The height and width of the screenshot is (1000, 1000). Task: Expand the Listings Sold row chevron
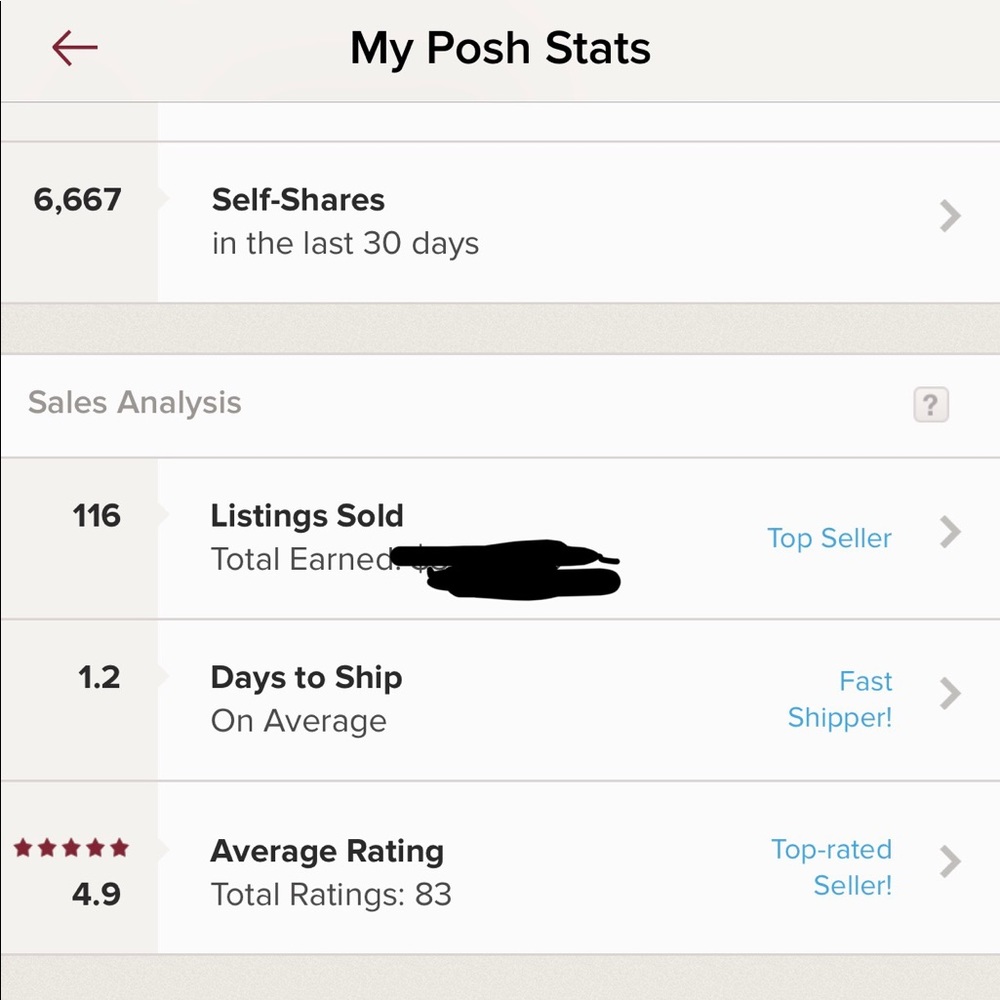(x=949, y=533)
